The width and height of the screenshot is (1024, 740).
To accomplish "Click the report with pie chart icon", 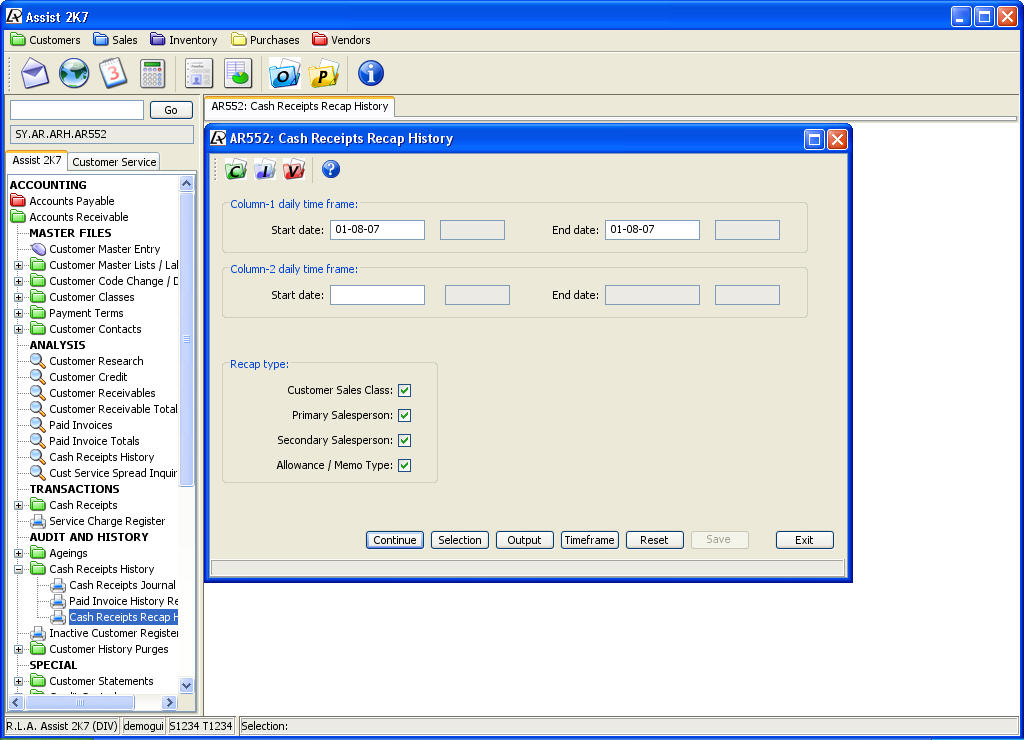I will 238,73.
